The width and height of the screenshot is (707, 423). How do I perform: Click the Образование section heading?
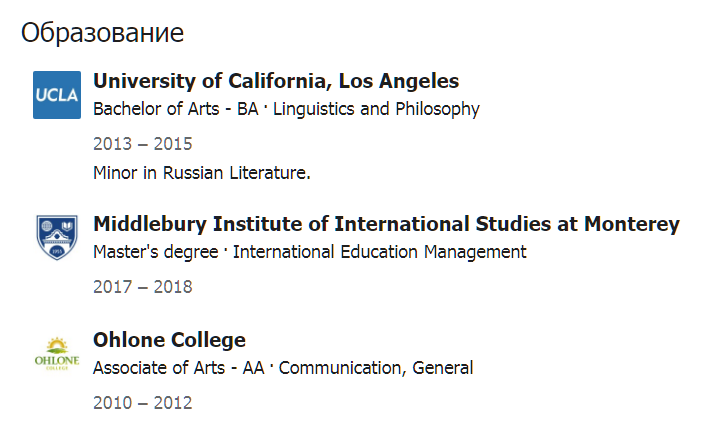pyautogui.click(x=103, y=32)
